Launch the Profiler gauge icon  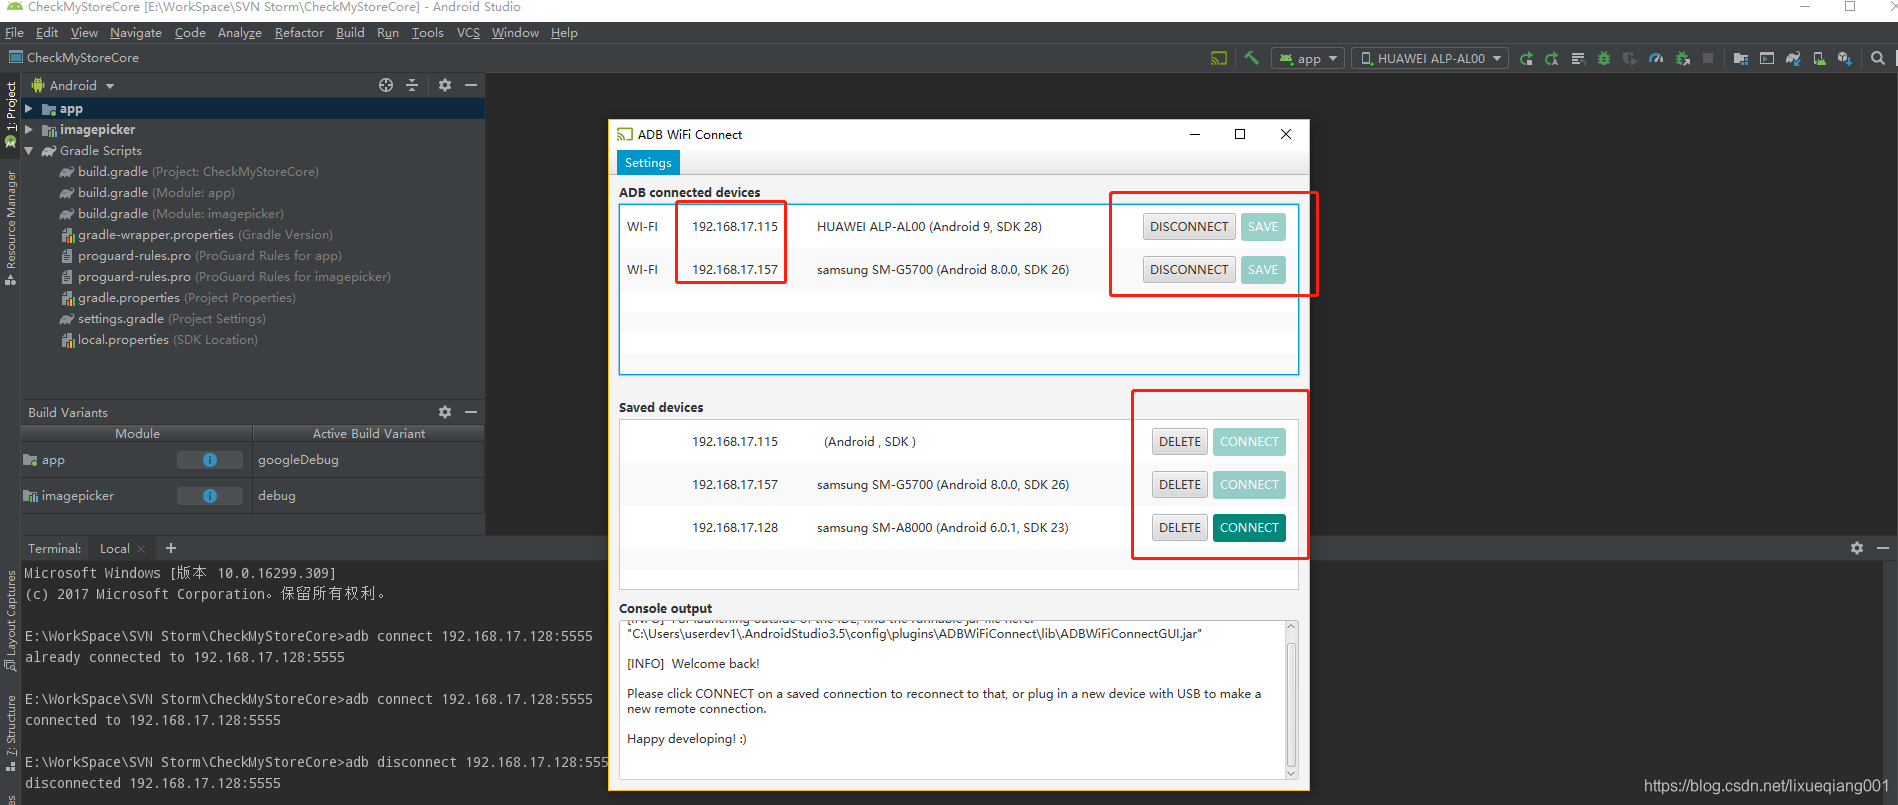coord(1656,59)
